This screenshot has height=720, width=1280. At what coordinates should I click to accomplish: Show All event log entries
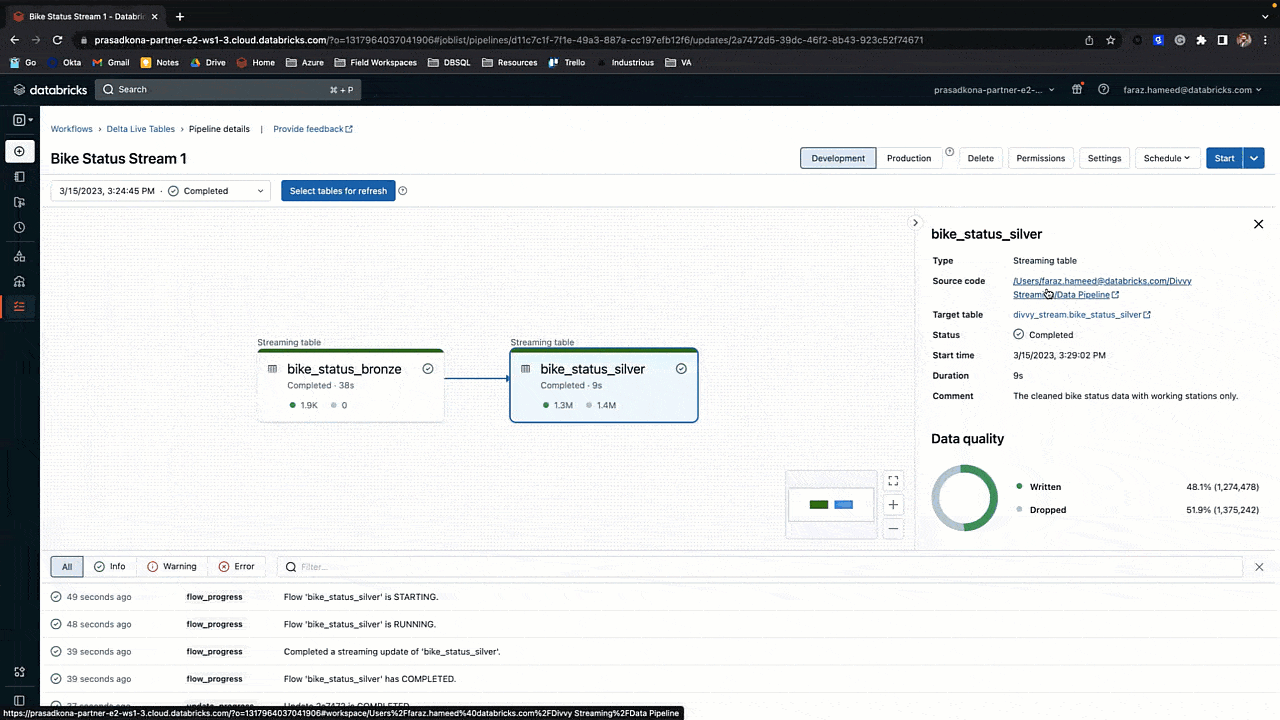click(67, 567)
